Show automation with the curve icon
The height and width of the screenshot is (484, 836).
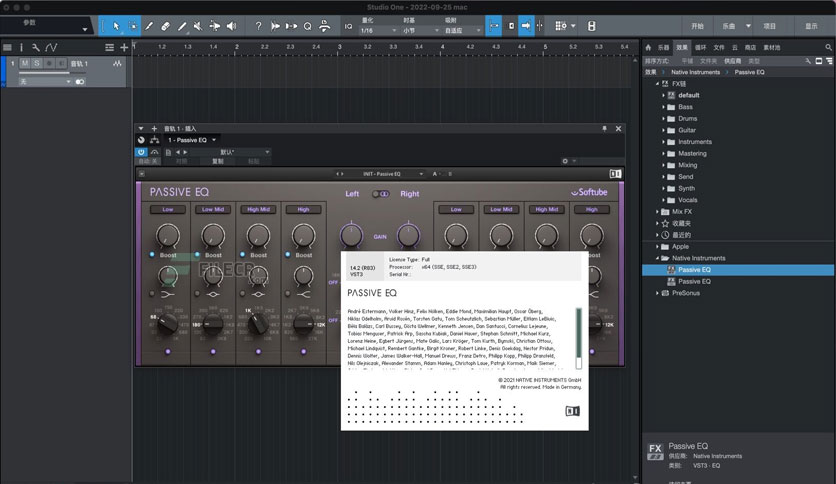[51, 47]
